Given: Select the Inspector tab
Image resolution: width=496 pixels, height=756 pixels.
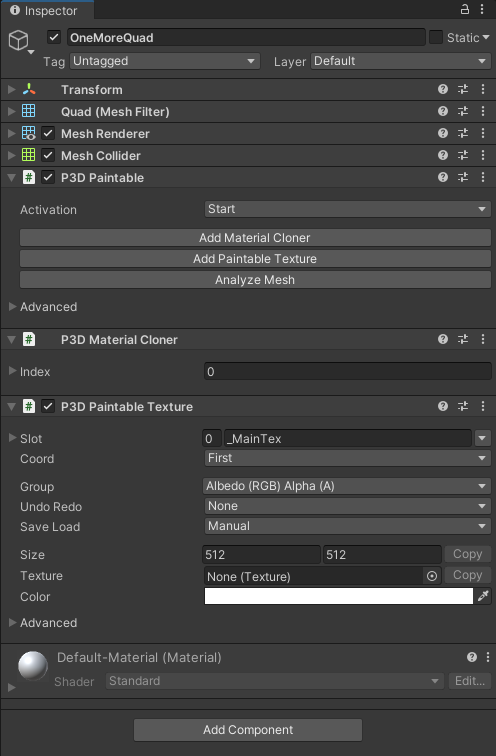Looking at the screenshot, I should [44, 10].
